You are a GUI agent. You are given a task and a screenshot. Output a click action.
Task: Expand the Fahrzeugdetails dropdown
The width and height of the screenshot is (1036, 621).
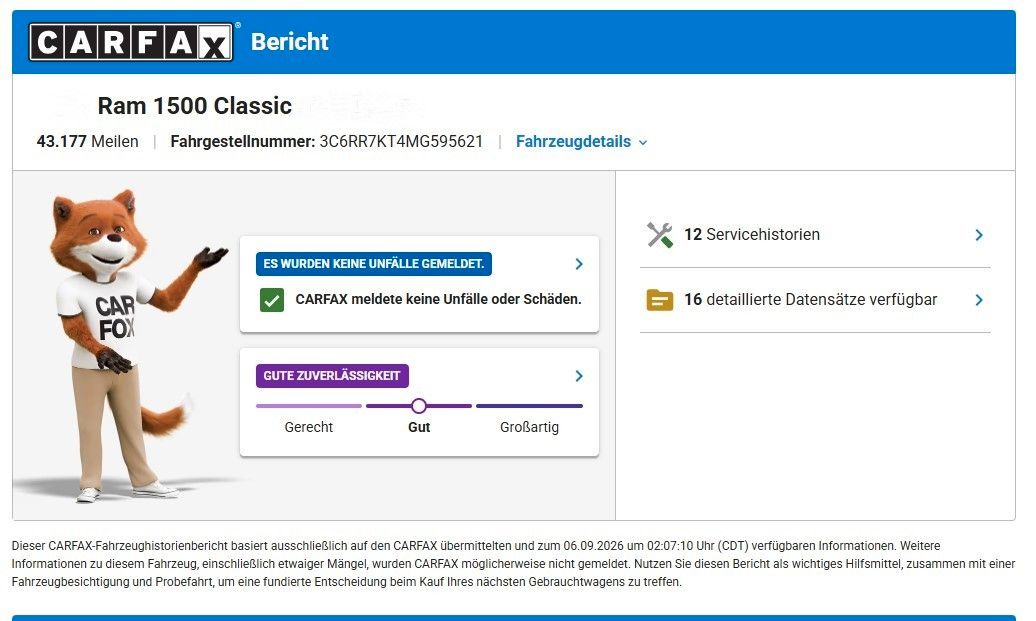pyautogui.click(x=581, y=141)
